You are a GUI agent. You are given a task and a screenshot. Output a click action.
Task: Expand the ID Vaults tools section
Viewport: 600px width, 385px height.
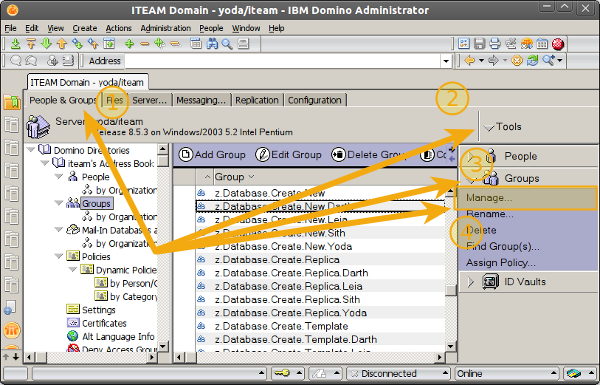[471, 282]
